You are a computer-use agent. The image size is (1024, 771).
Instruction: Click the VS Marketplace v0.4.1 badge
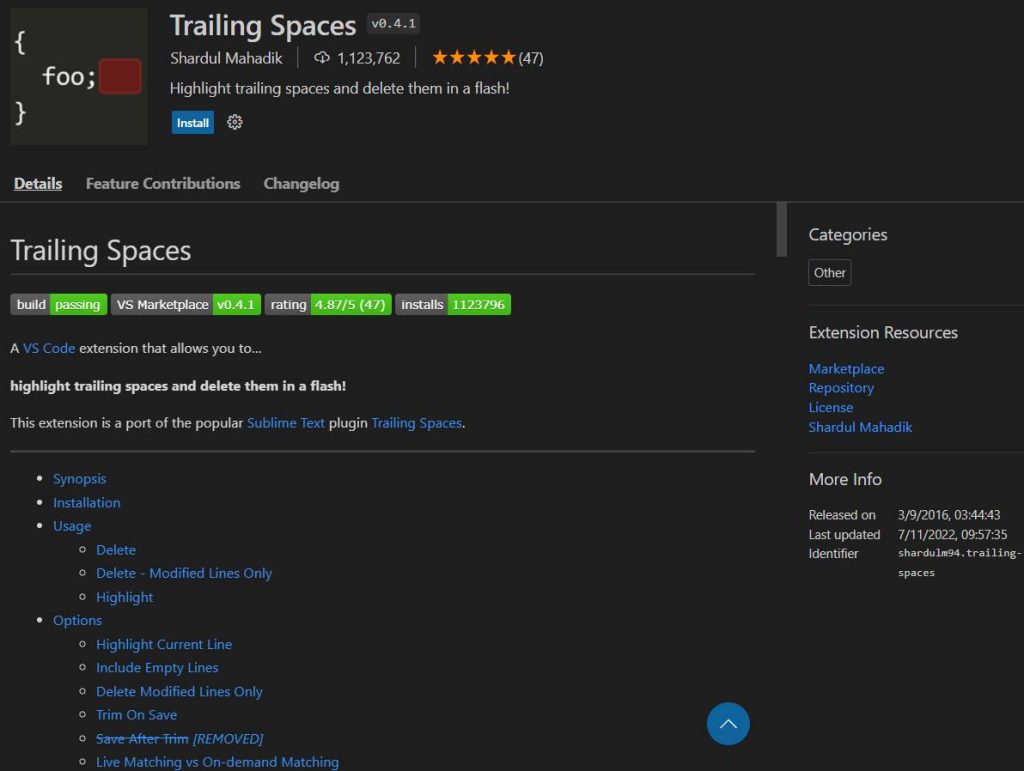coord(183,304)
